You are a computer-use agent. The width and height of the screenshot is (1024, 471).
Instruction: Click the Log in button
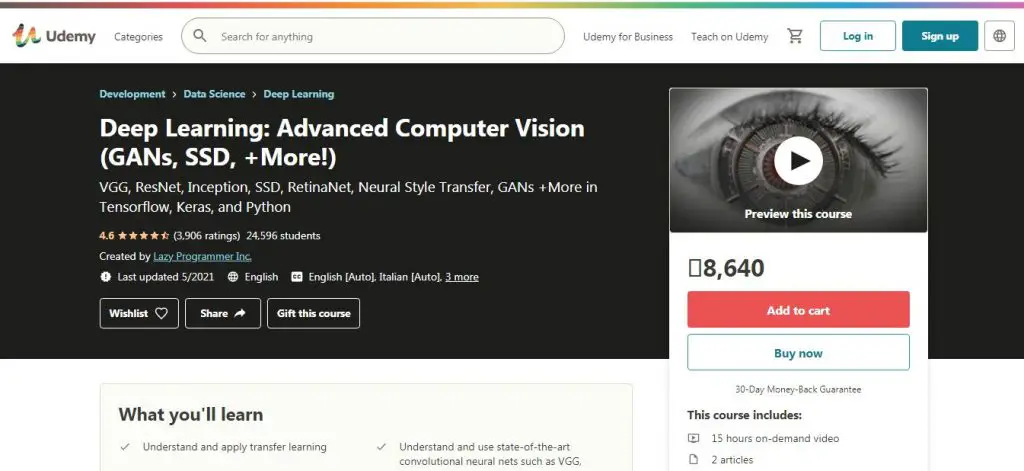click(x=857, y=36)
